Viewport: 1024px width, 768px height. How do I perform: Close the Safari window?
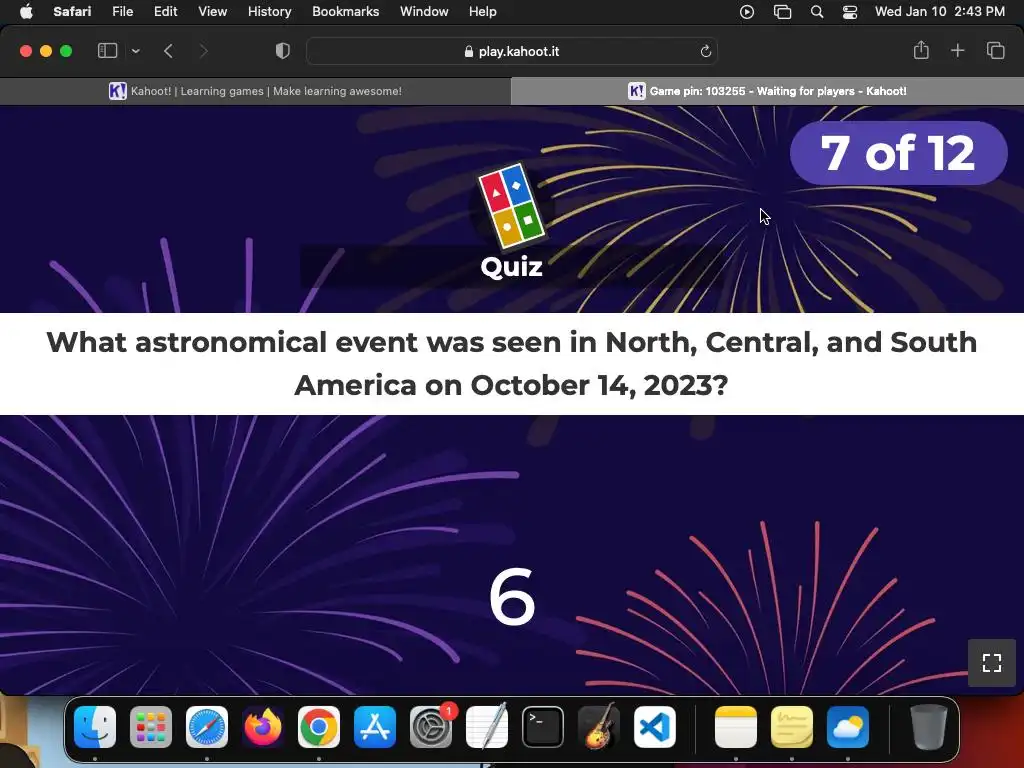[26, 51]
